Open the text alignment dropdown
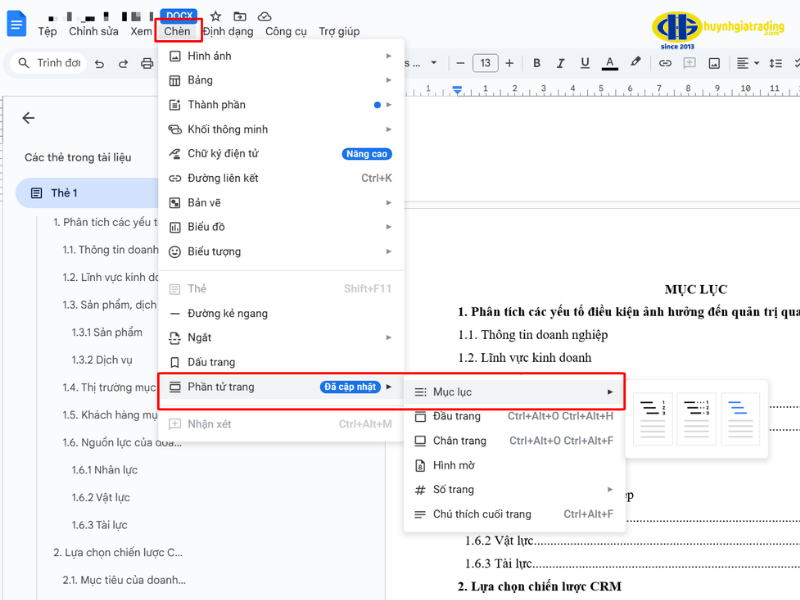The image size is (800, 600). click(x=747, y=63)
